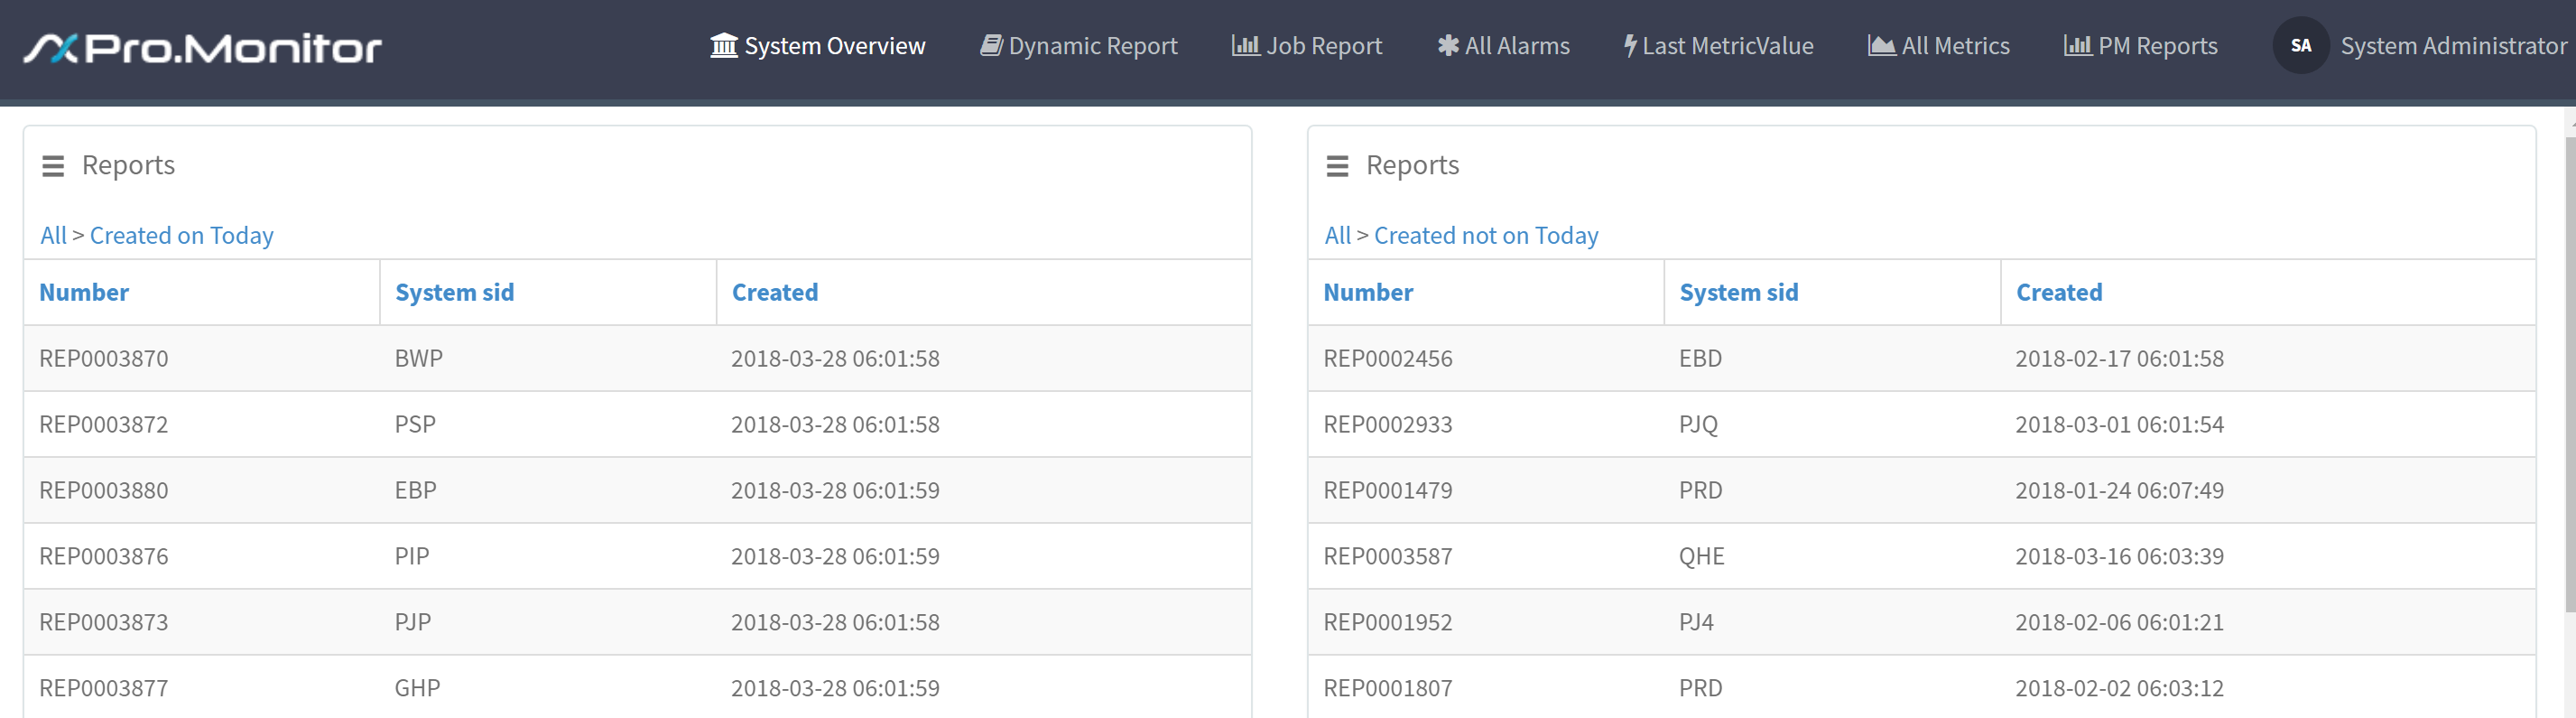
Task: Open right Reports panel hamburger menu
Action: [x=1337, y=166]
